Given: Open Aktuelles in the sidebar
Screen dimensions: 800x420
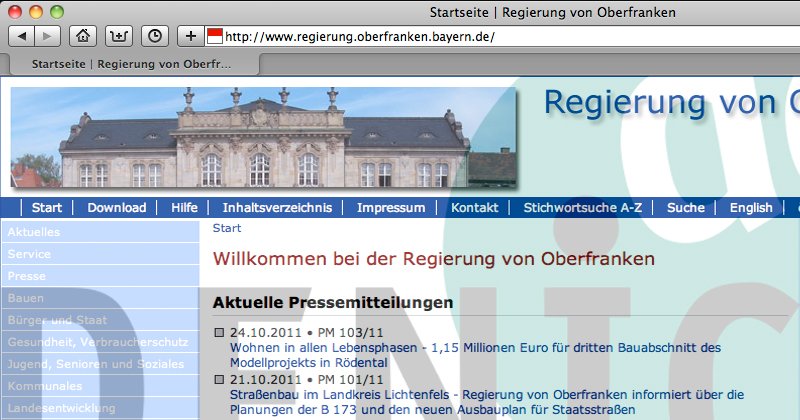Looking at the screenshot, I should point(100,232).
